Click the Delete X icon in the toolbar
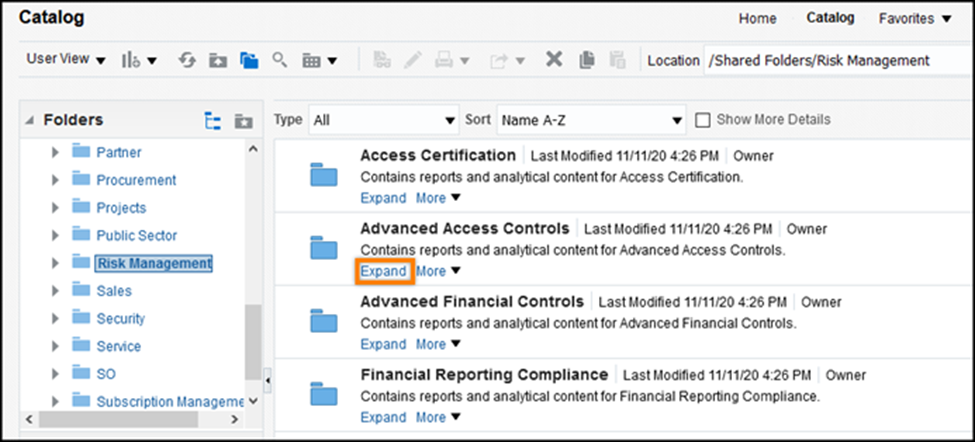Viewport: 975px width, 442px height. (553, 60)
